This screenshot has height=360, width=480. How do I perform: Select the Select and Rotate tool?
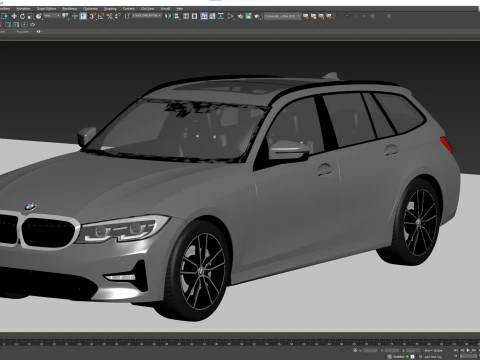tap(22, 16)
